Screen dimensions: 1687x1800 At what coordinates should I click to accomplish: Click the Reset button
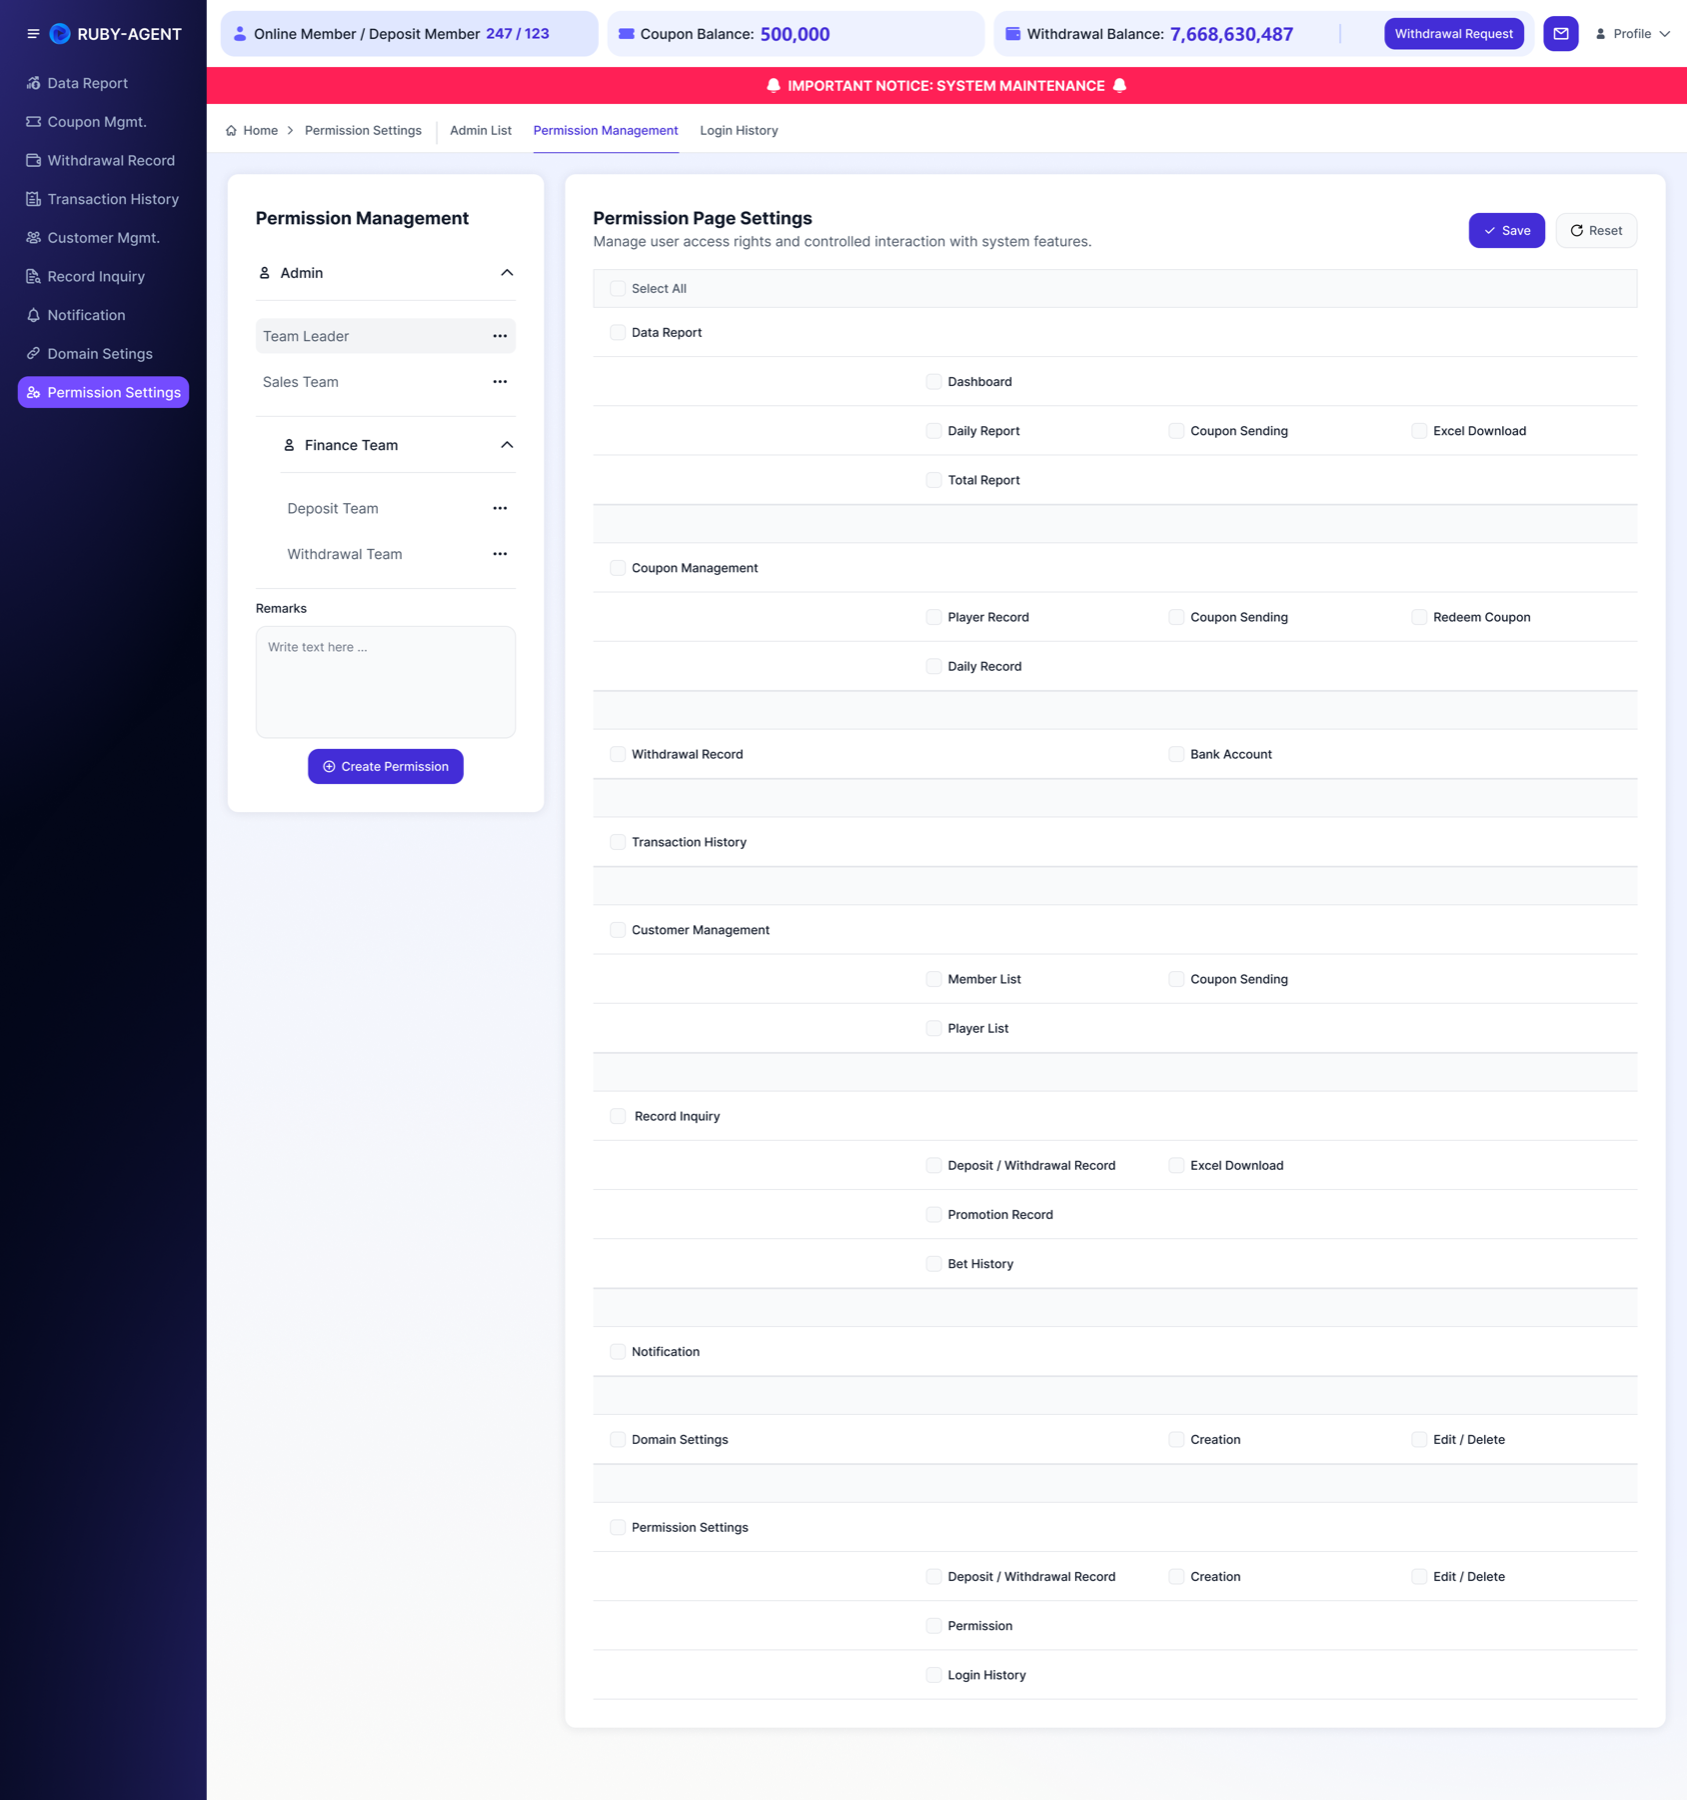coord(1596,231)
